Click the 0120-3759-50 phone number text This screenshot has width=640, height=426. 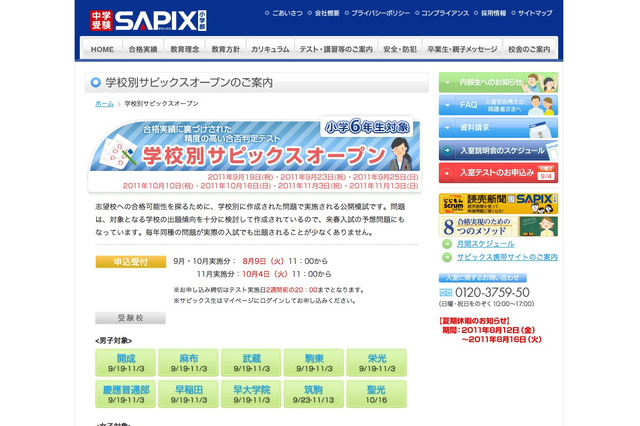492,293
